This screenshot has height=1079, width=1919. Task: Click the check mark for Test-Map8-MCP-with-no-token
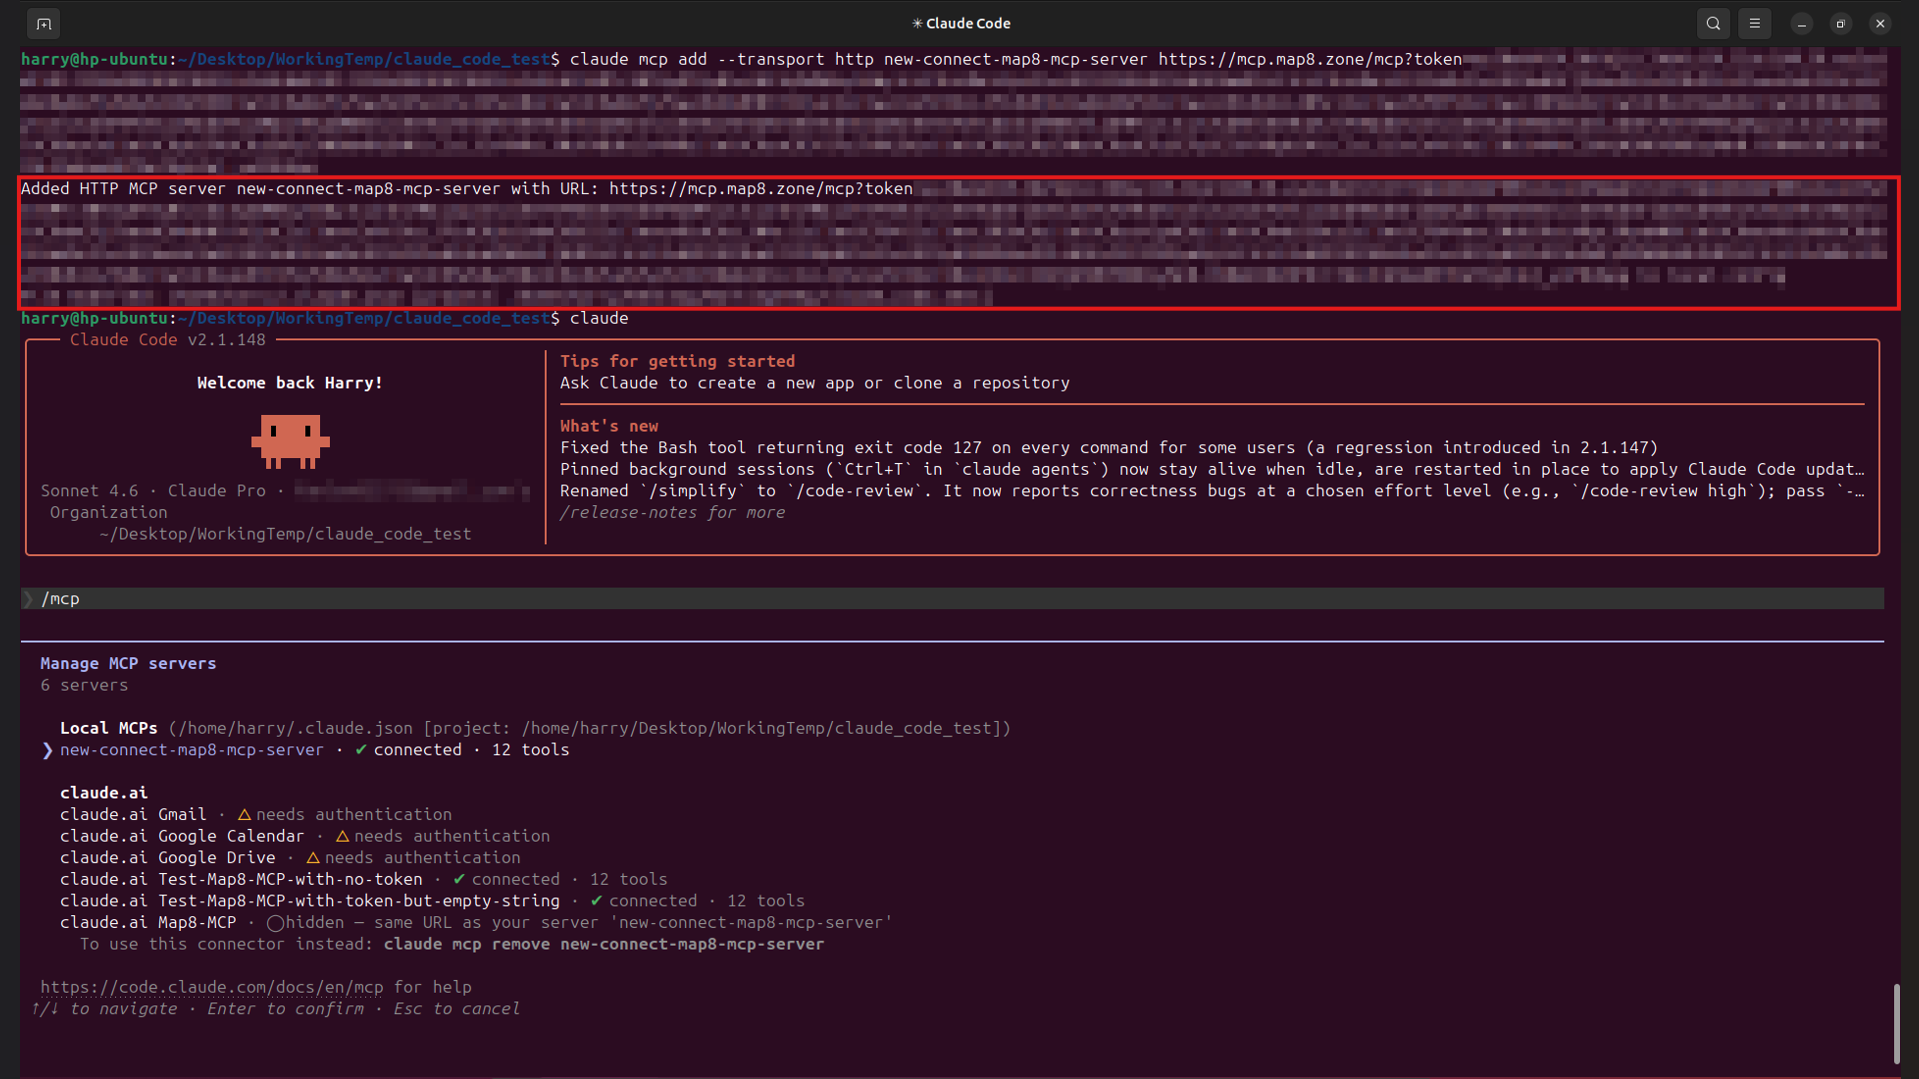[459, 879]
